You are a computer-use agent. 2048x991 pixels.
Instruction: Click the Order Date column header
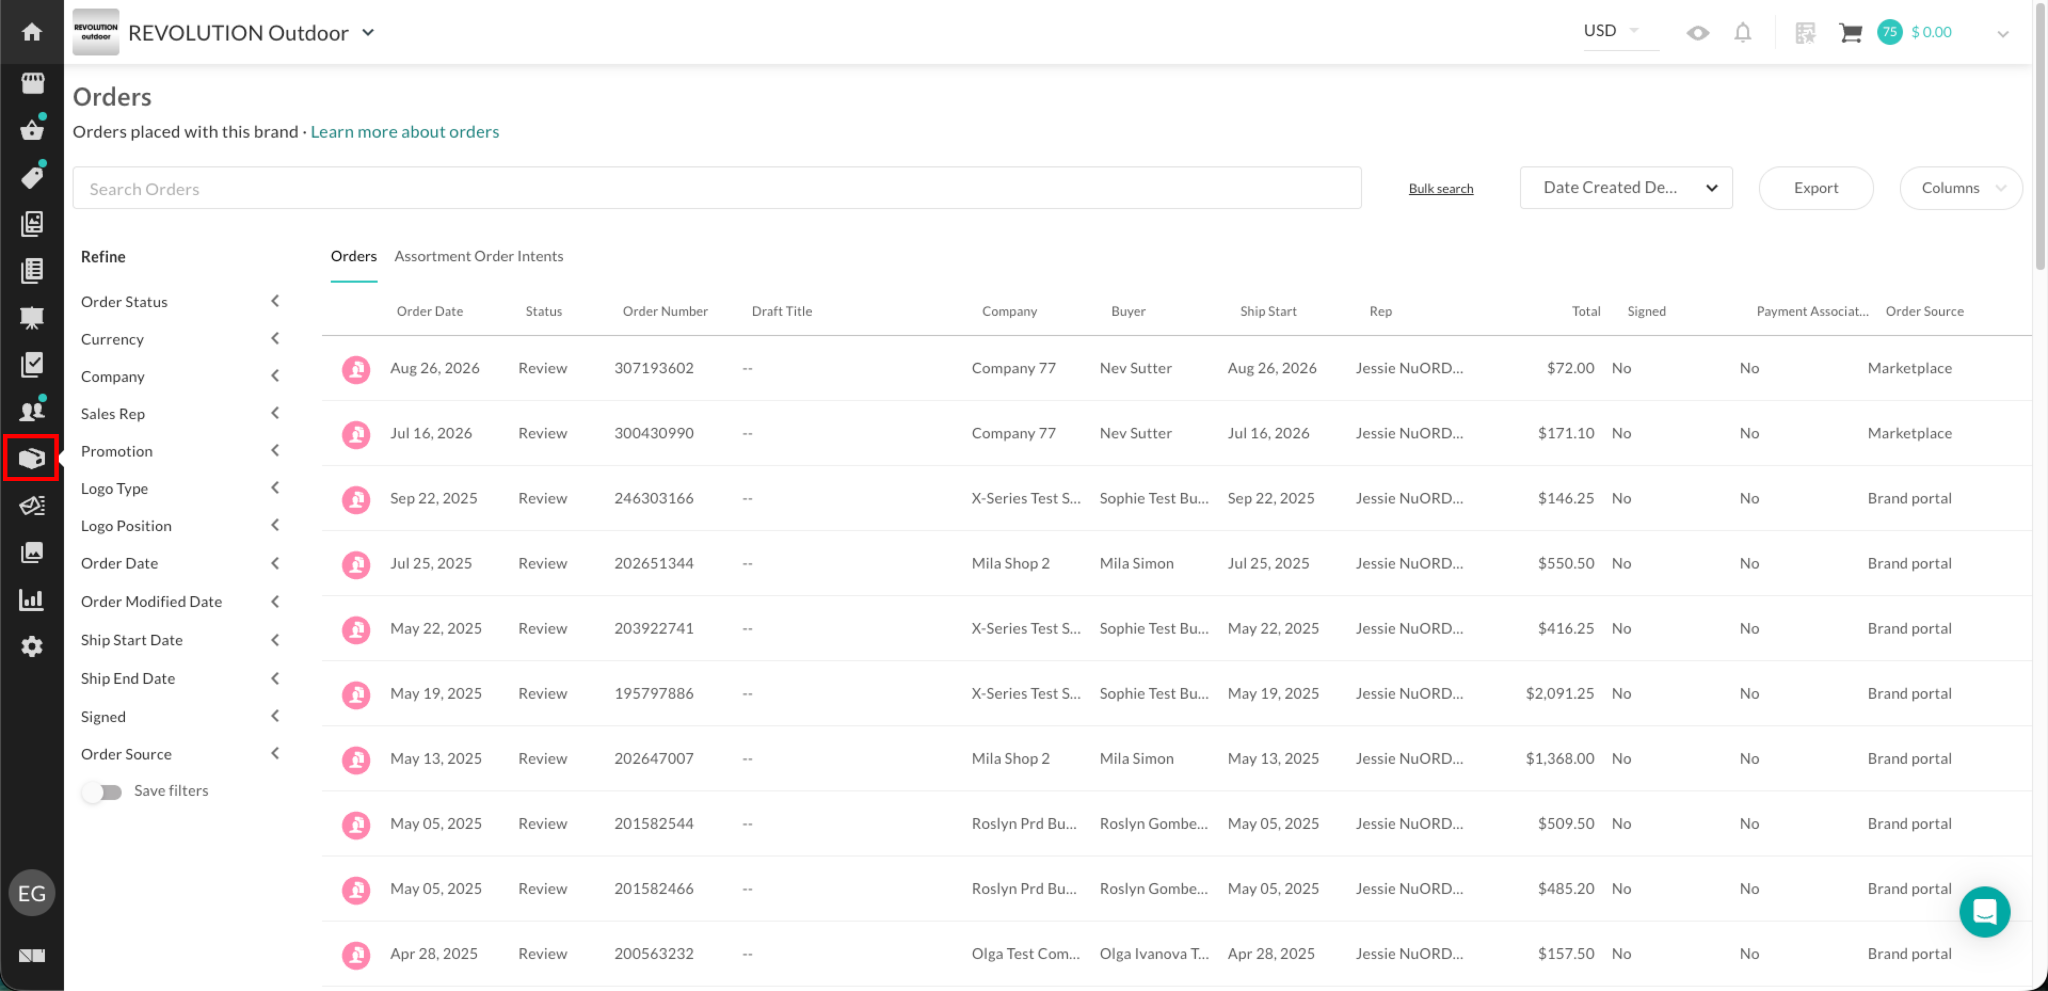430,312
